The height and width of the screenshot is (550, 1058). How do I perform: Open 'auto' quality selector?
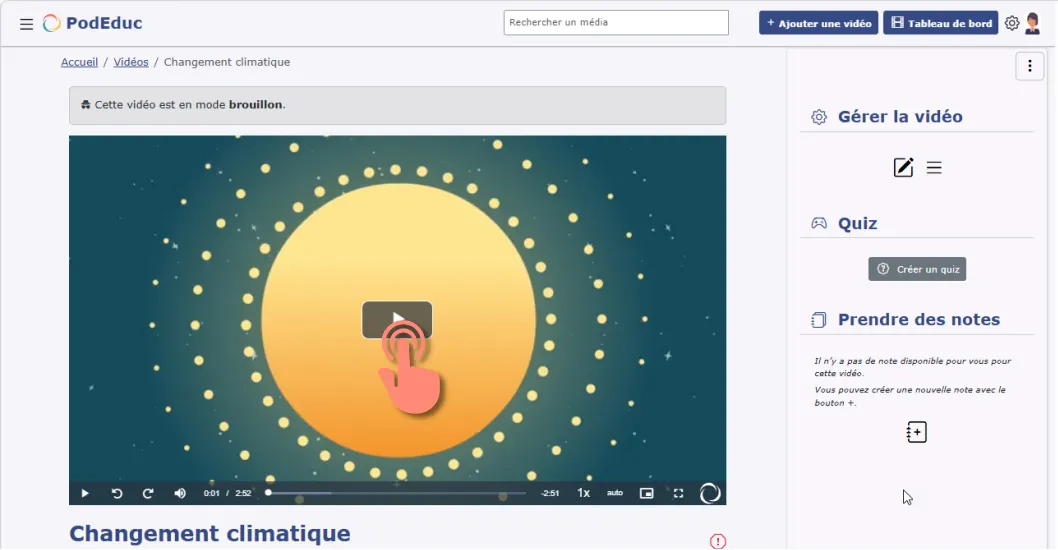[x=615, y=493]
